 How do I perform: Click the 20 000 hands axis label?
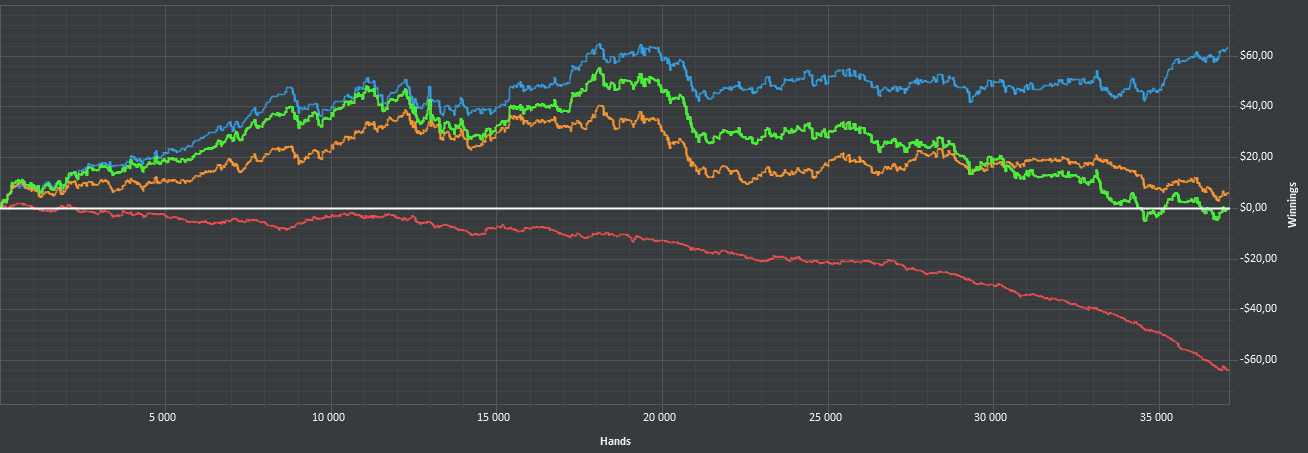[659, 416]
